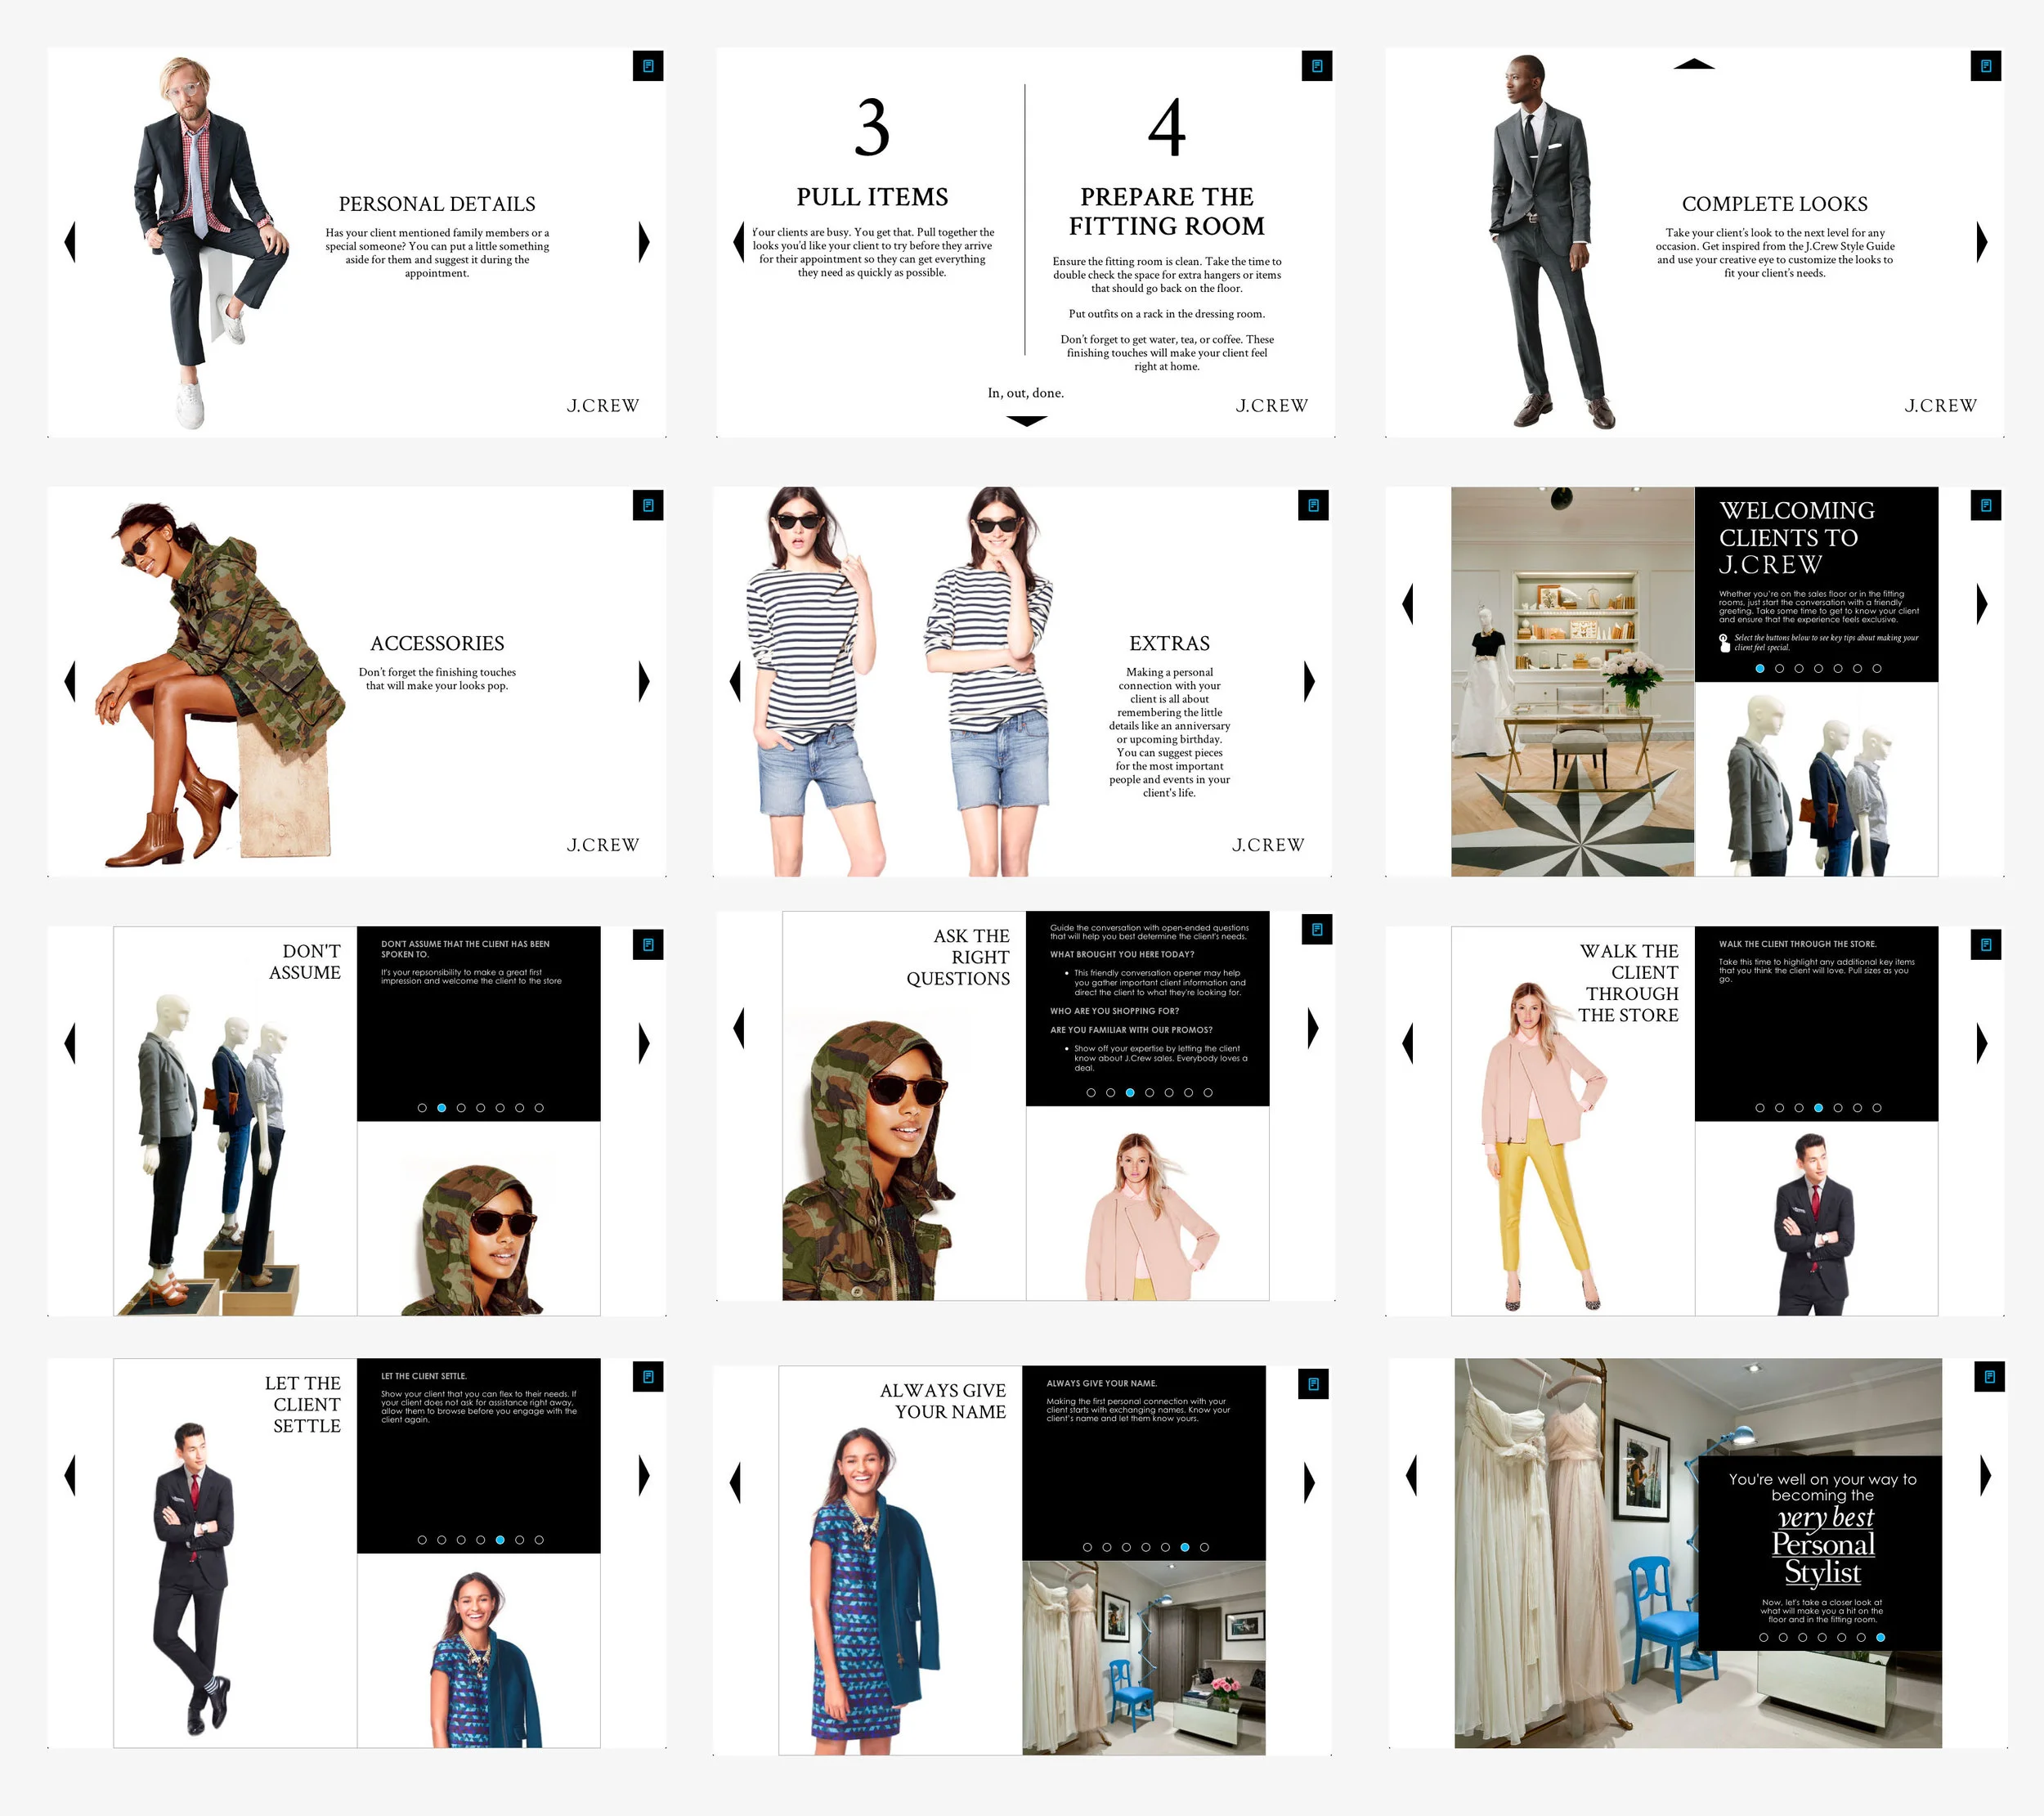
Task: Click left arrow on Ask the Right Questions slide
Action: coord(739,1028)
